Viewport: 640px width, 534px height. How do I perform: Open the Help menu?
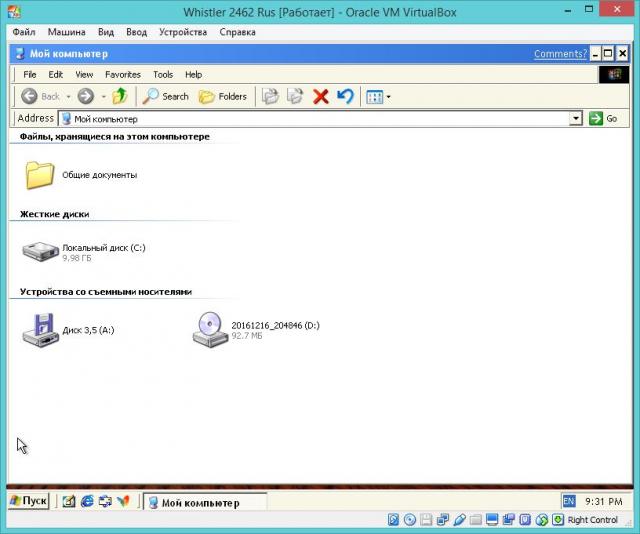(x=193, y=75)
